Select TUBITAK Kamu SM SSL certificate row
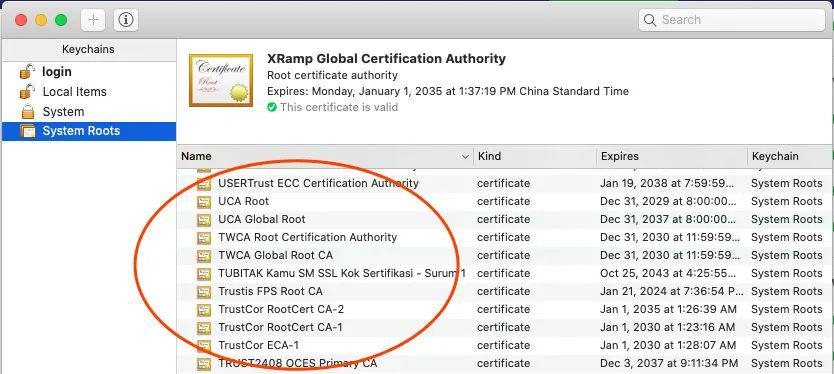The height and width of the screenshot is (374, 834). tap(505, 273)
